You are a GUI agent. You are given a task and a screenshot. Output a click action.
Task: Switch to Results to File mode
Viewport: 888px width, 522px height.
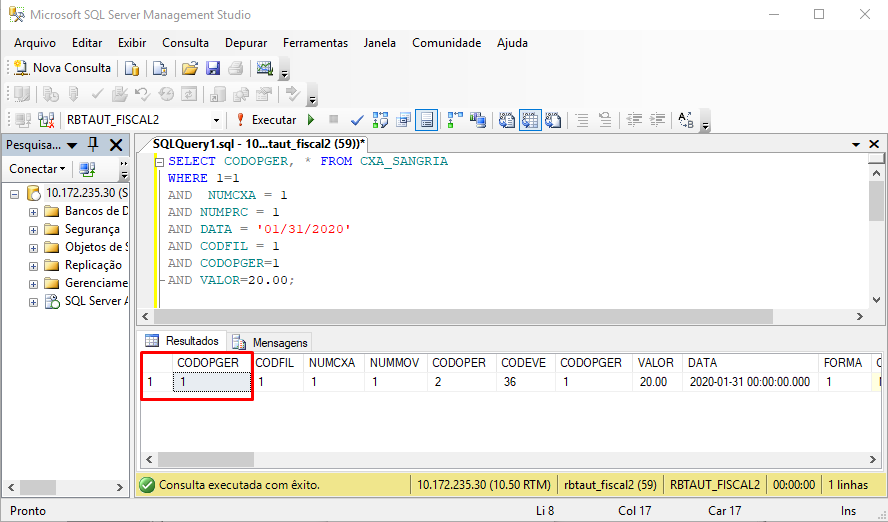tap(553, 120)
